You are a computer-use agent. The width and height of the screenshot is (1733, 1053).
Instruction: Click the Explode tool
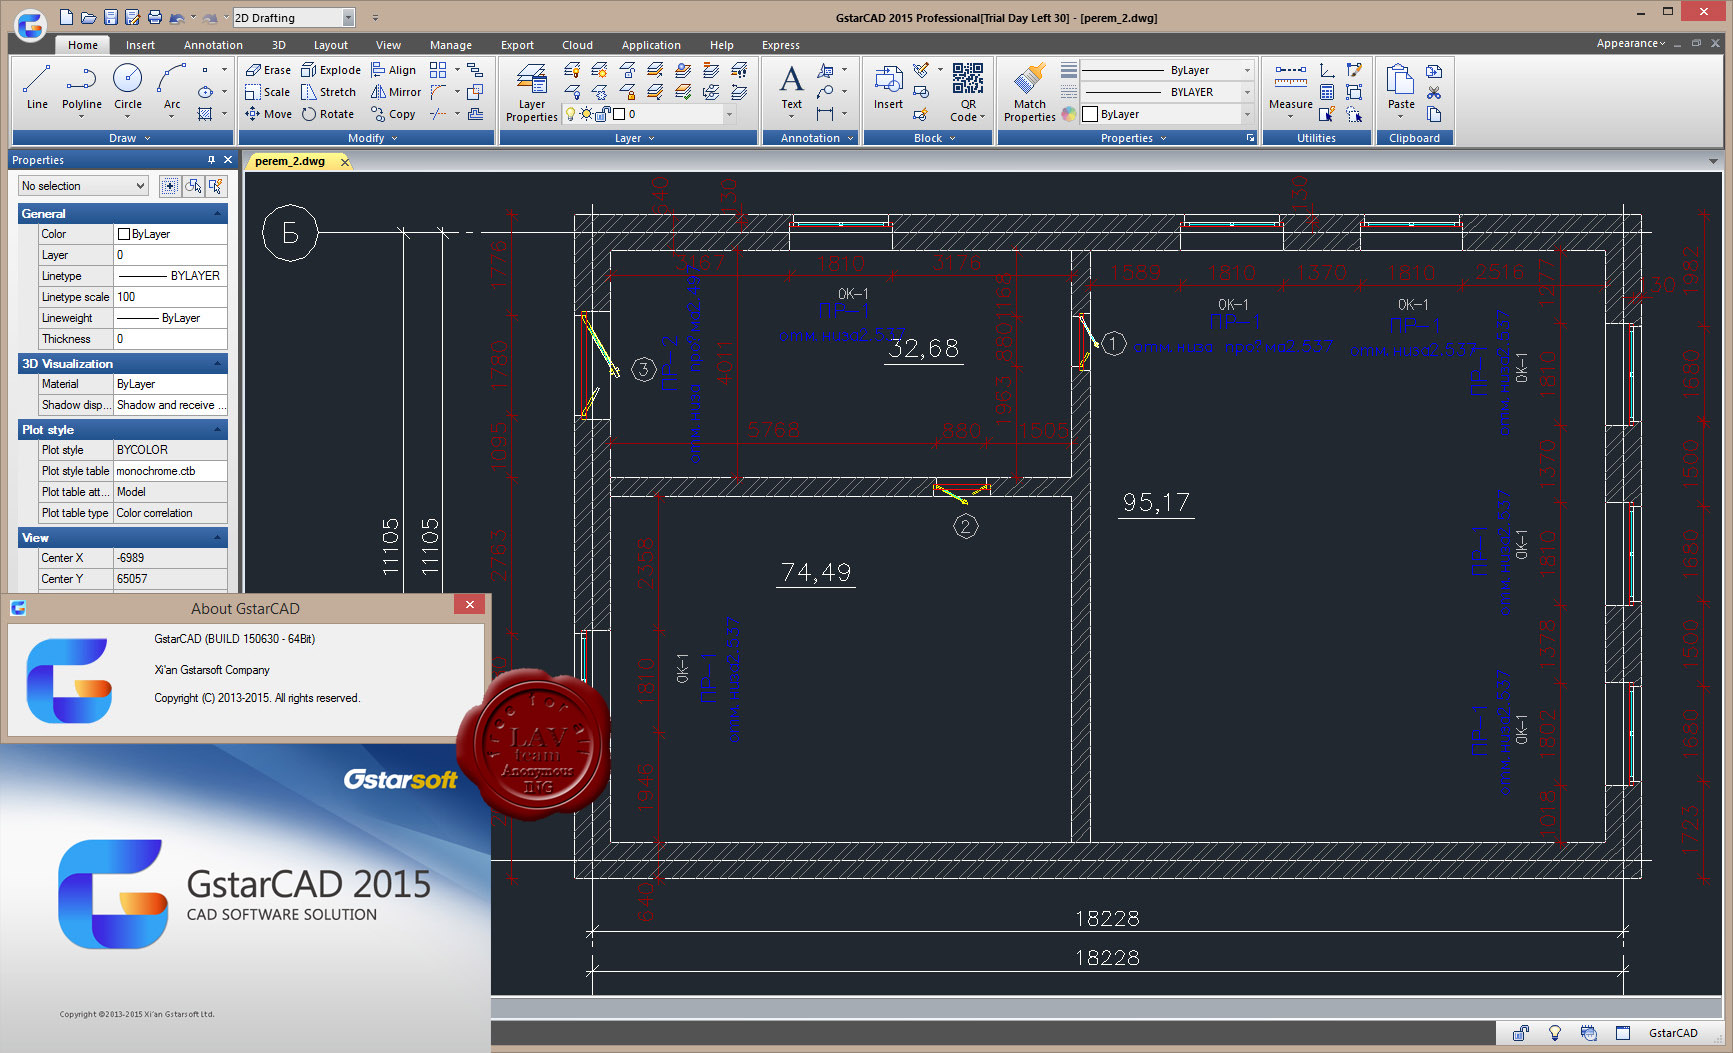pos(331,70)
